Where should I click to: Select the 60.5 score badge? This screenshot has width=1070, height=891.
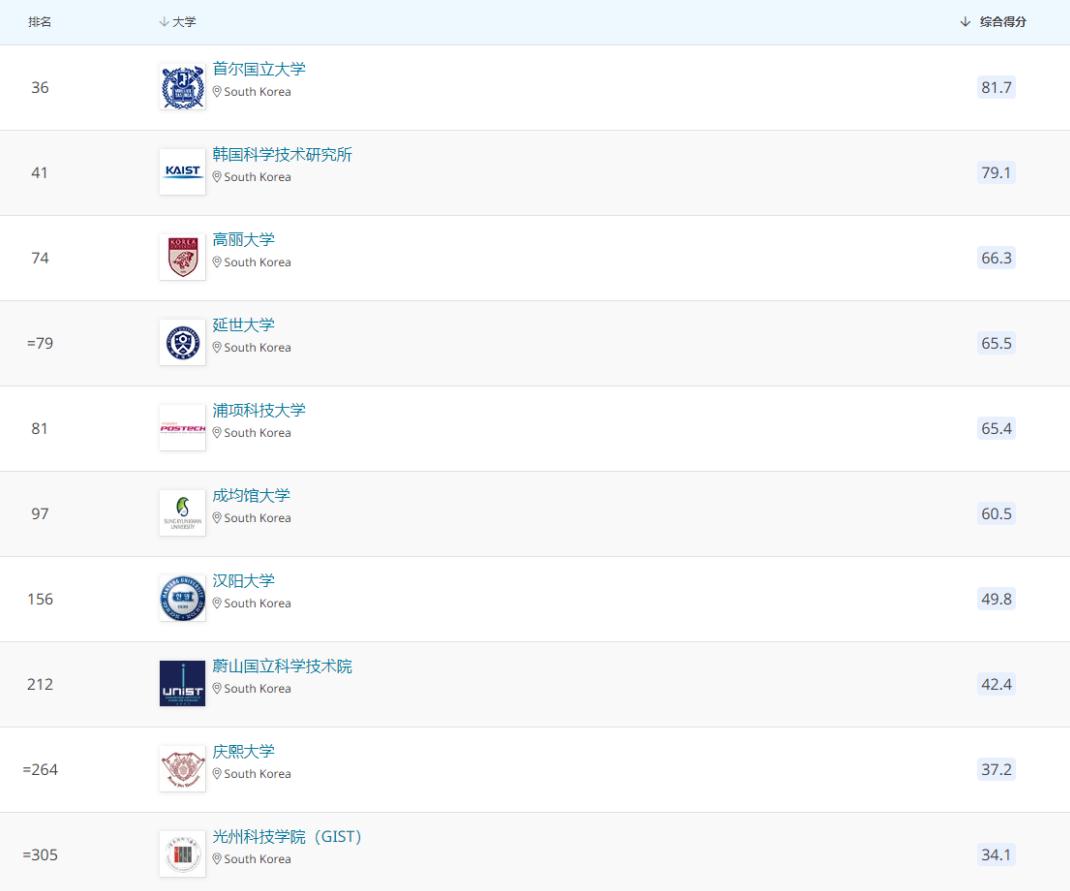tap(996, 514)
